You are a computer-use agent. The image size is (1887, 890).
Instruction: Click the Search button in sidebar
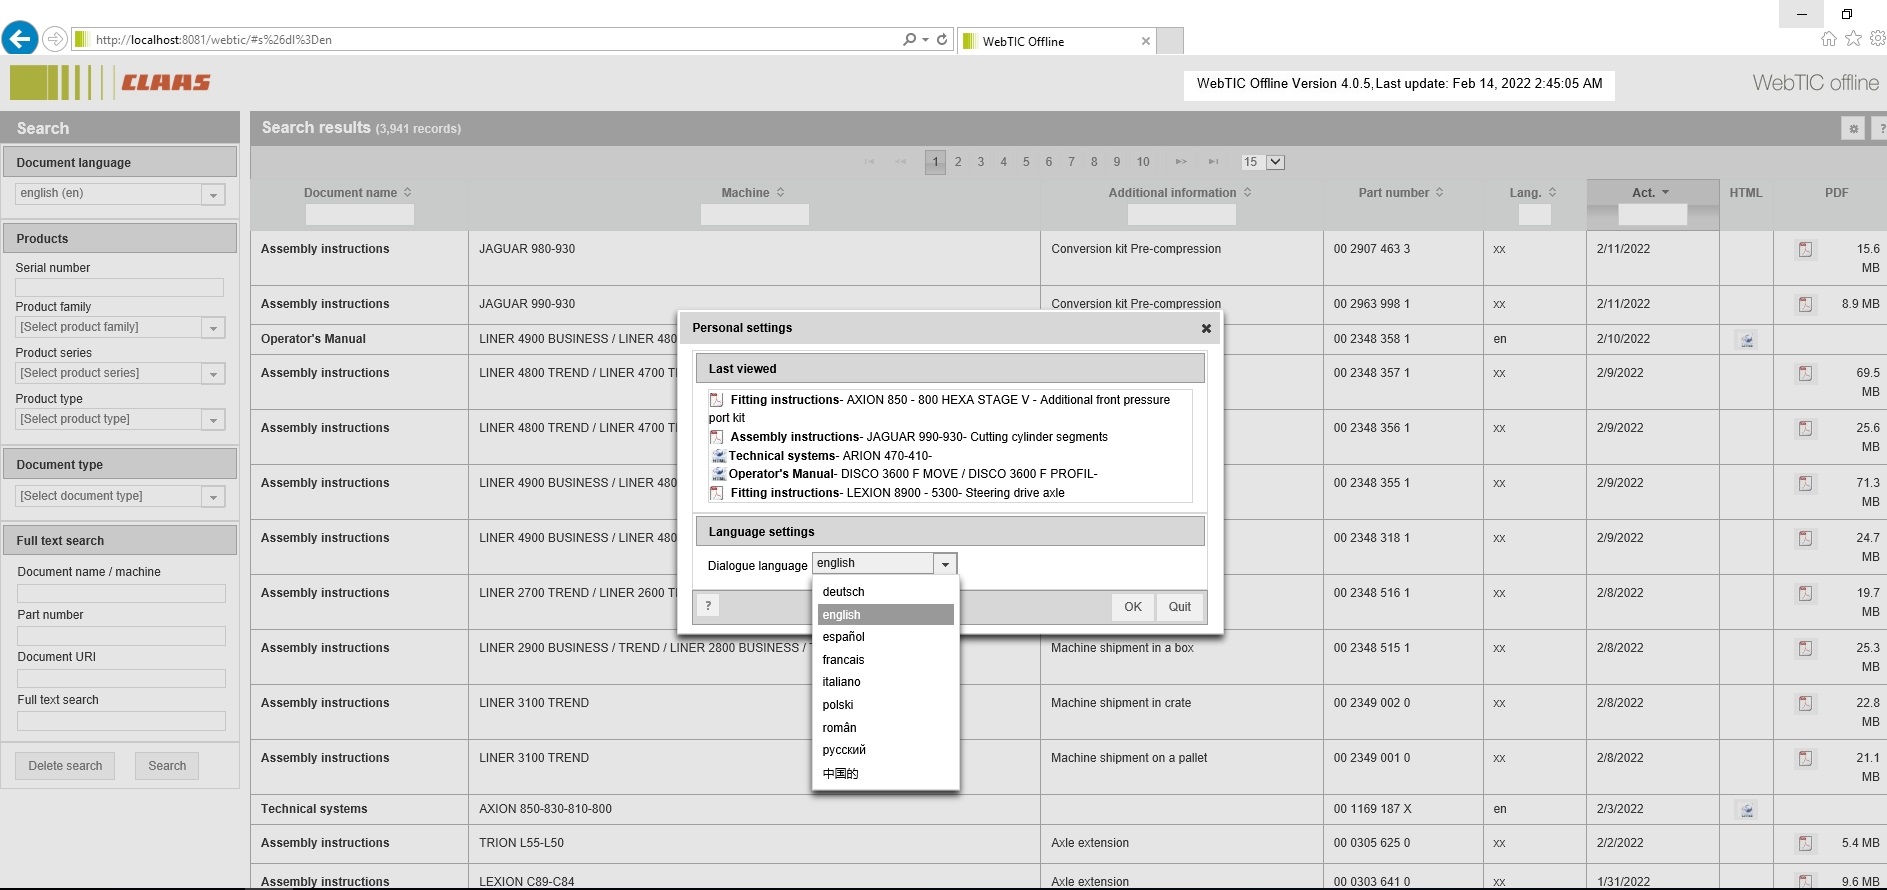click(x=167, y=766)
